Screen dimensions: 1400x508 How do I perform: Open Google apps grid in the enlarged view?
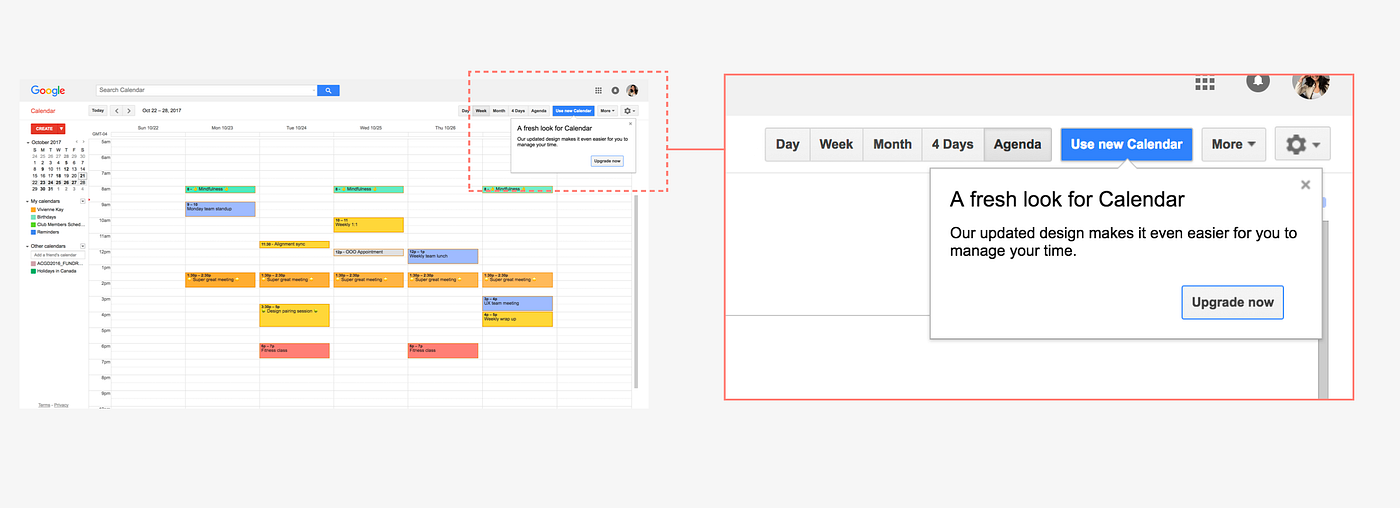(1205, 85)
